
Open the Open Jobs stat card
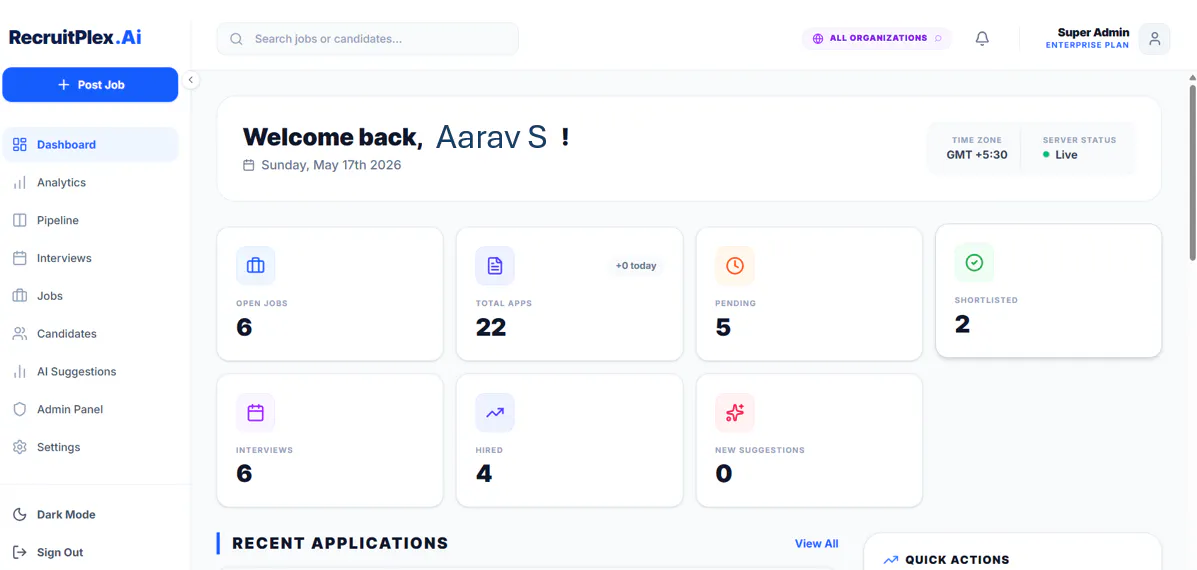(x=330, y=294)
